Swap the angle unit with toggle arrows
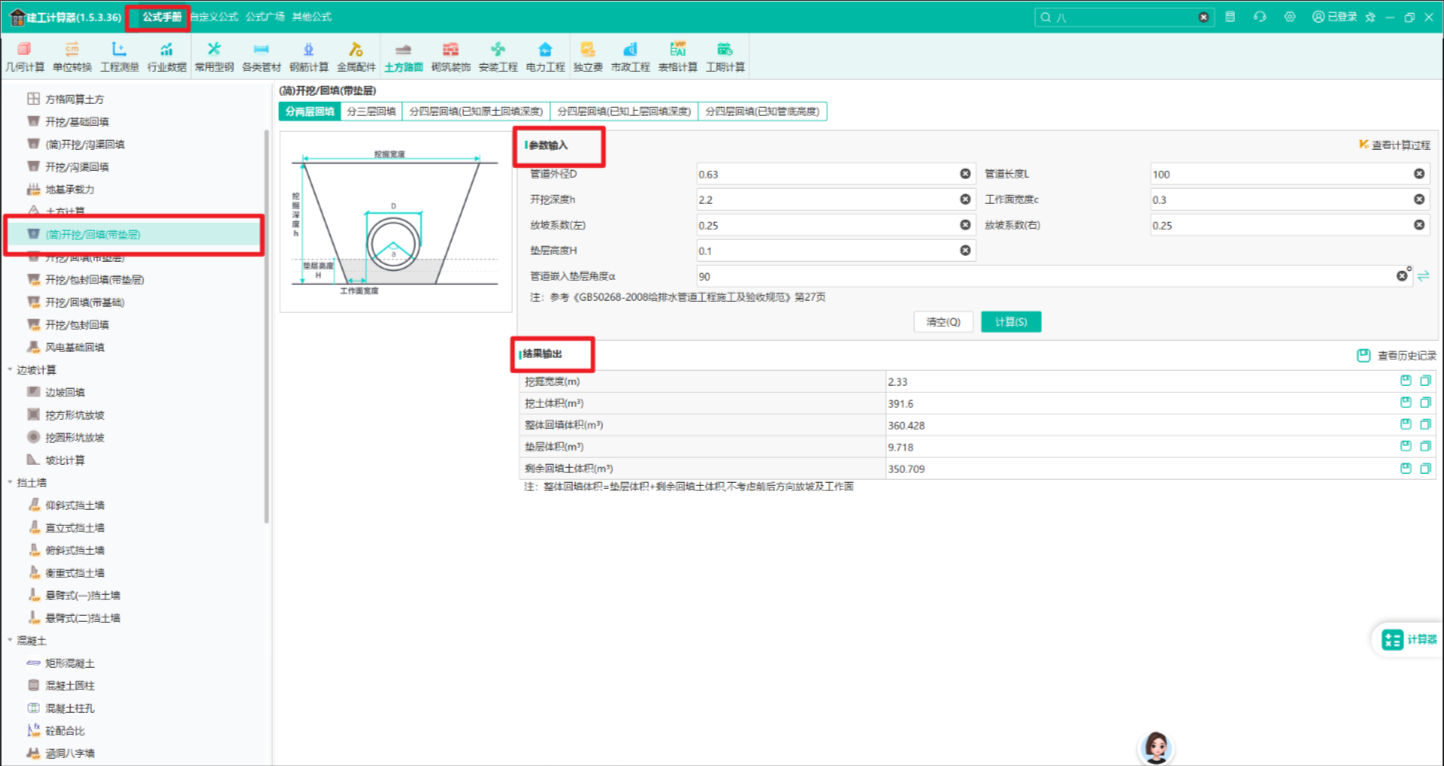 coord(1423,276)
